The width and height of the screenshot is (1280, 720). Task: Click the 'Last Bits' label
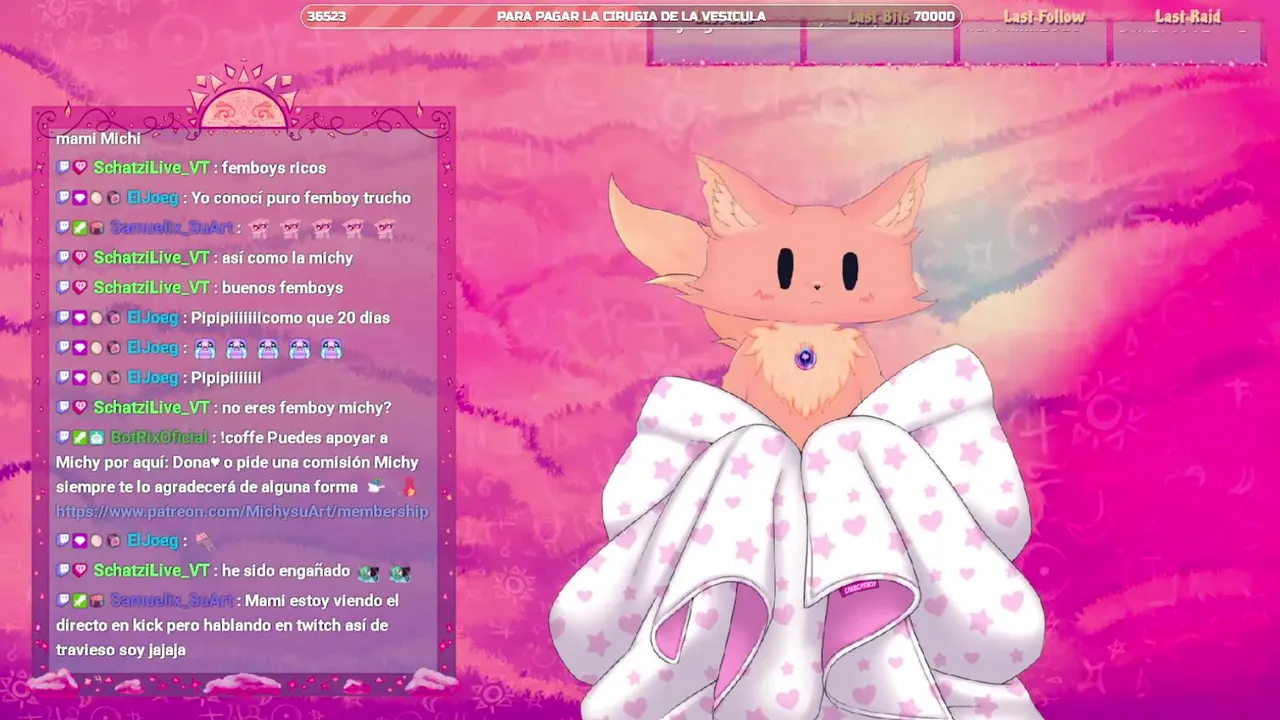[x=879, y=17]
